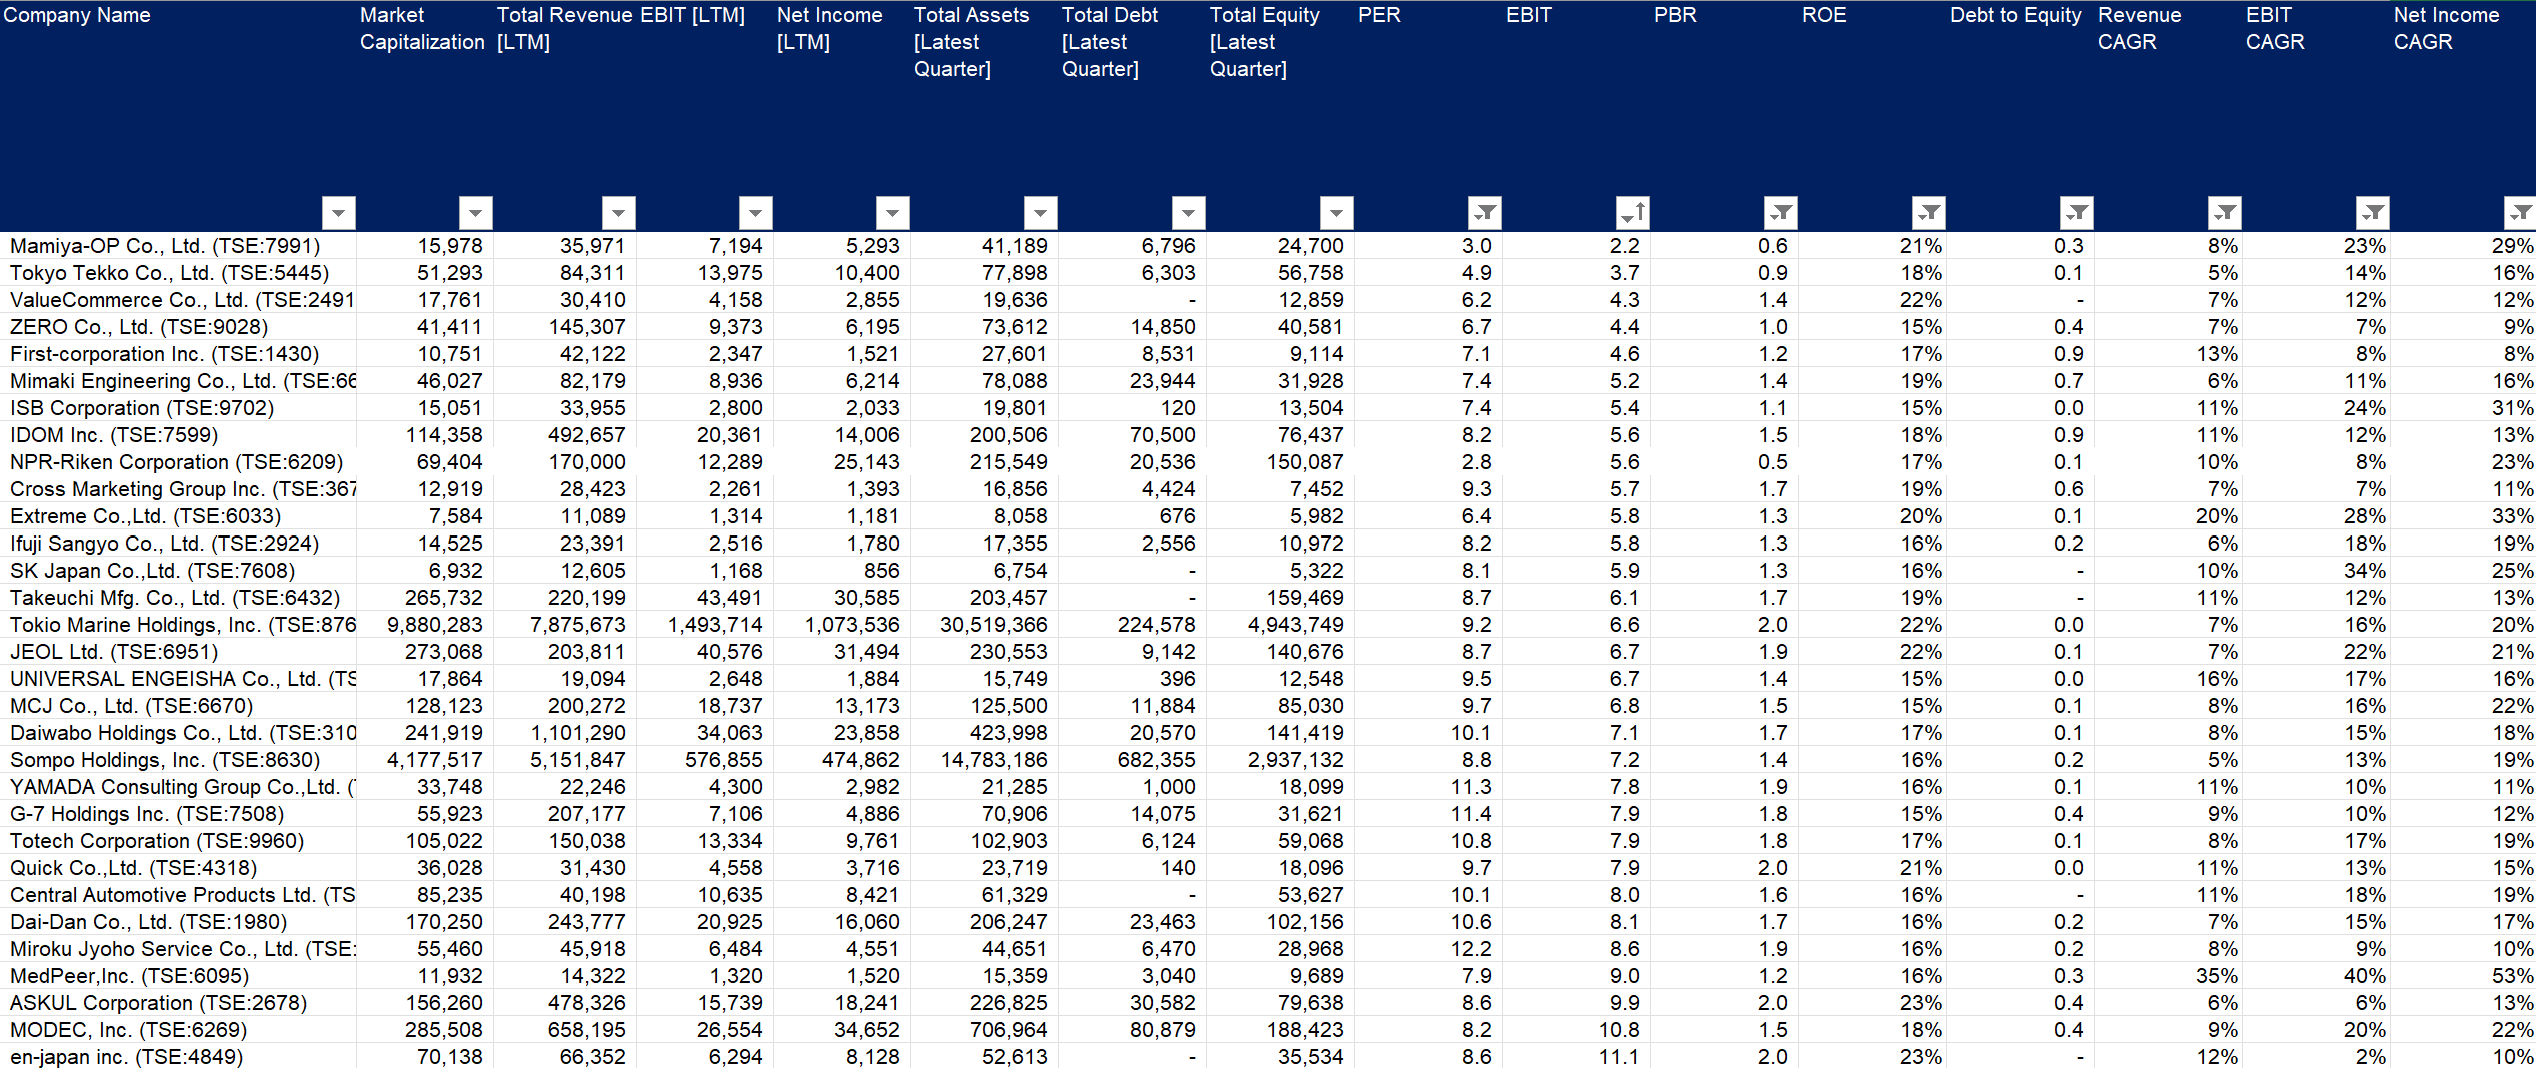Open the Total Debt filter dropdown
The width and height of the screenshot is (2536, 1068).
point(1189,213)
